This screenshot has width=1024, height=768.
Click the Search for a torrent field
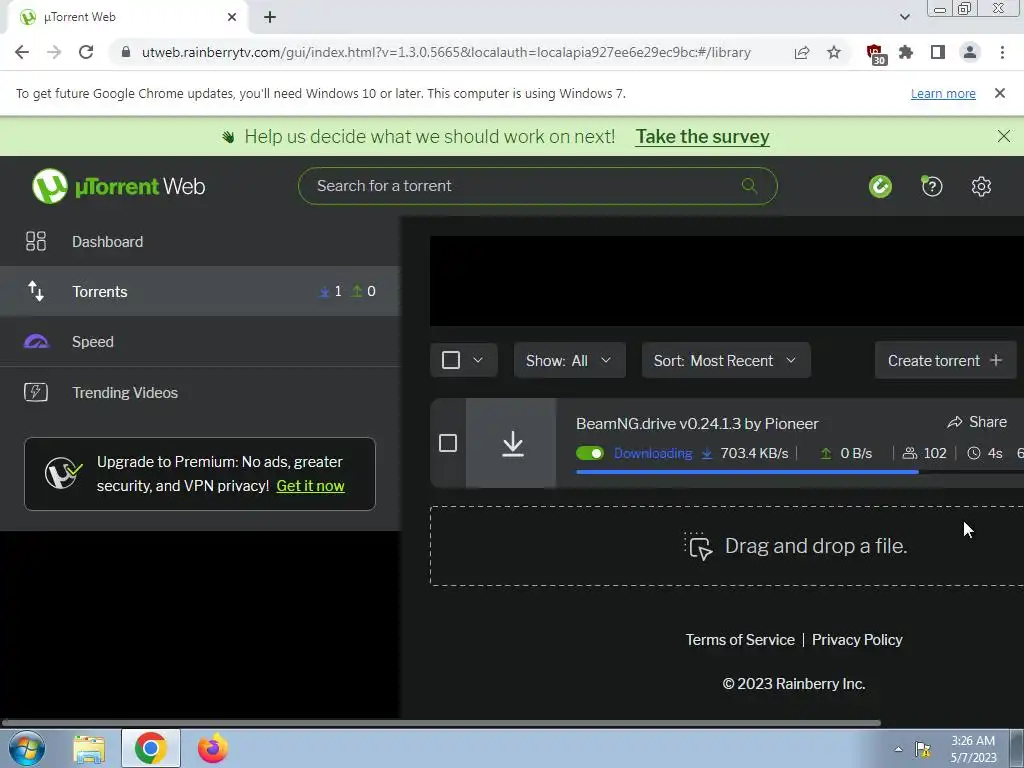(537, 186)
